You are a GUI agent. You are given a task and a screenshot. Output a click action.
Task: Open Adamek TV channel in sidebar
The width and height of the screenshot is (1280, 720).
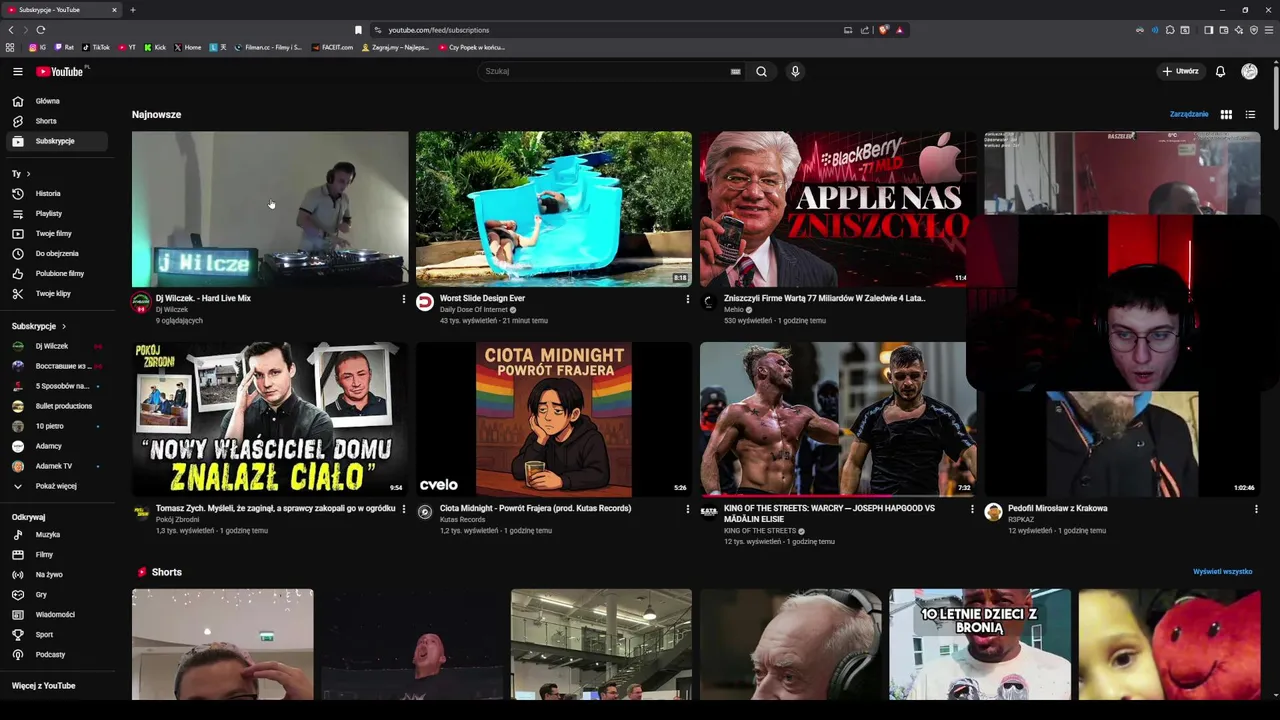(x=55, y=466)
